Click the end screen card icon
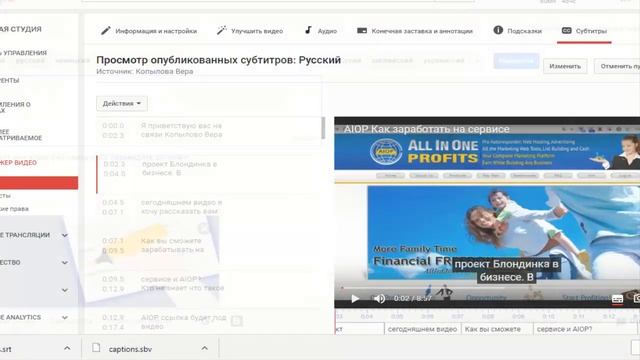The image size is (640, 360). coord(362,31)
